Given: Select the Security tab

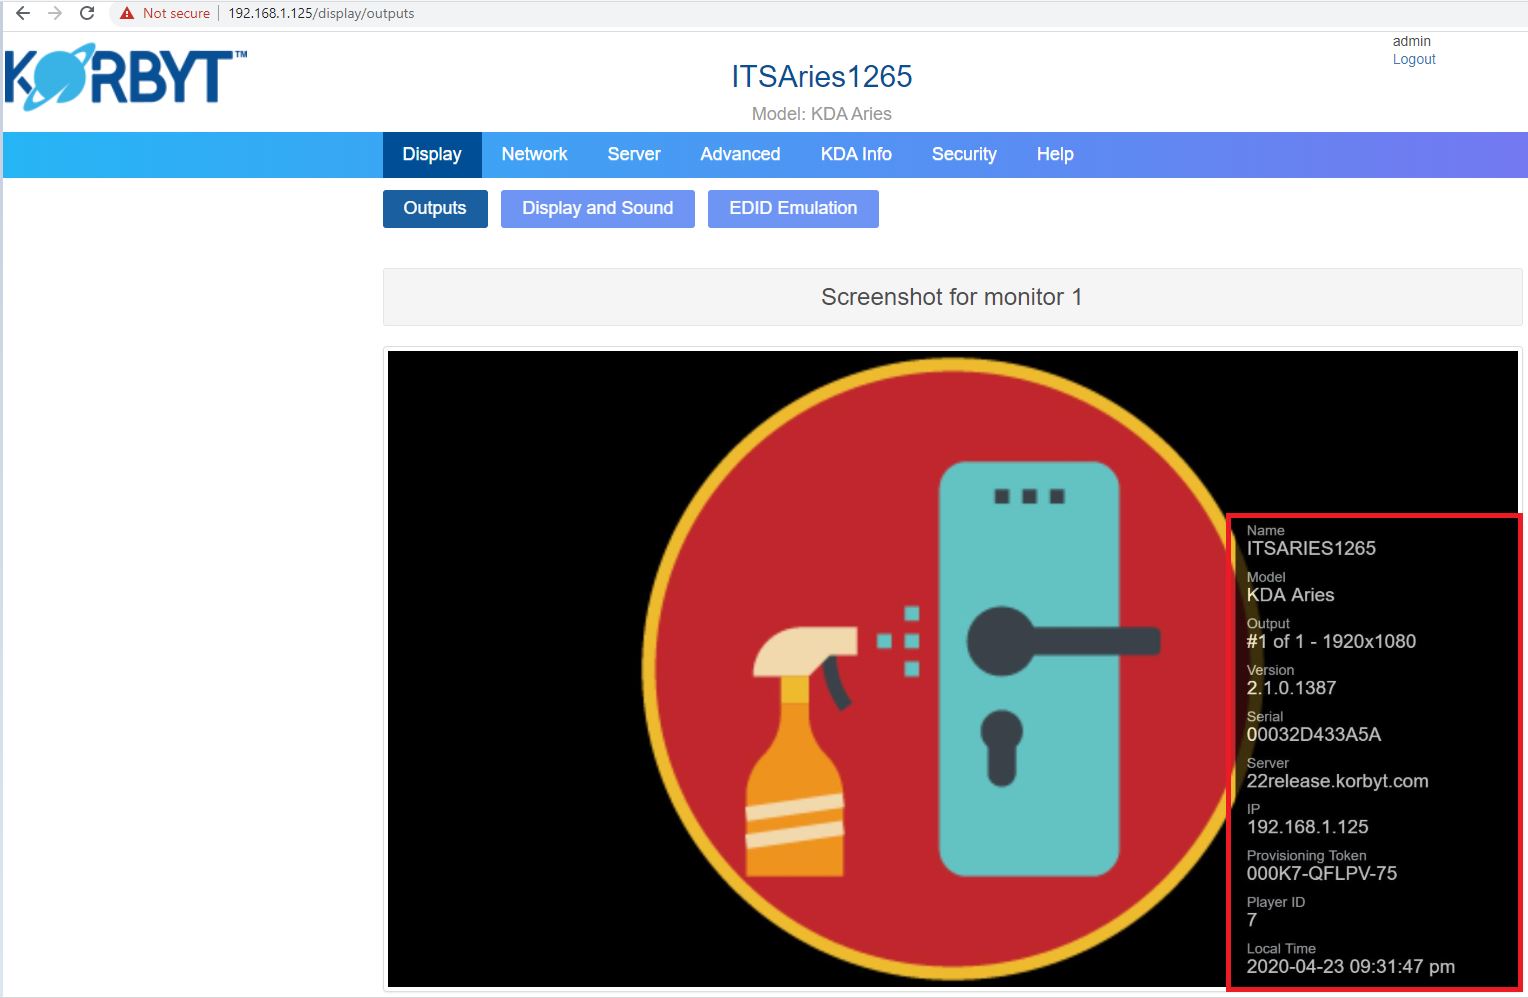Looking at the screenshot, I should tap(964, 154).
